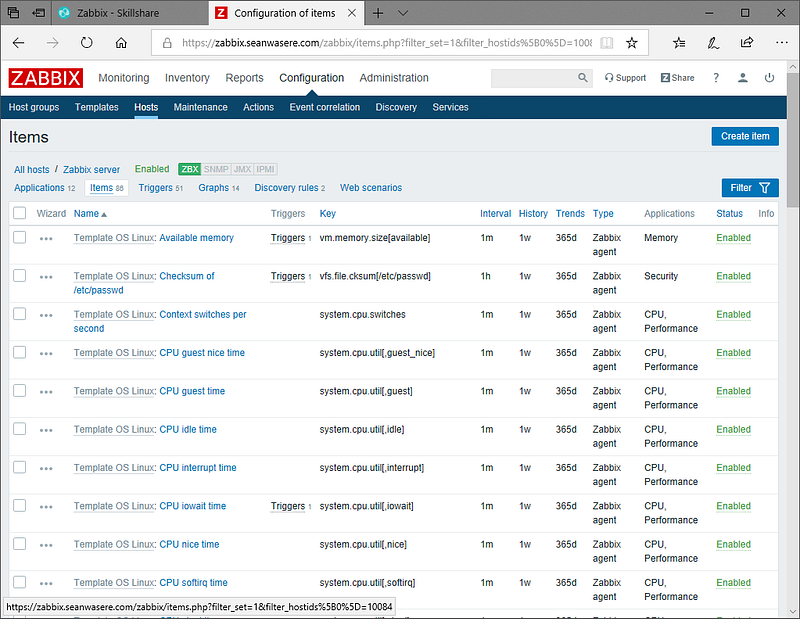The width and height of the screenshot is (800, 619).
Task: Check the CPU guest nice time checkbox
Action: tap(19, 352)
